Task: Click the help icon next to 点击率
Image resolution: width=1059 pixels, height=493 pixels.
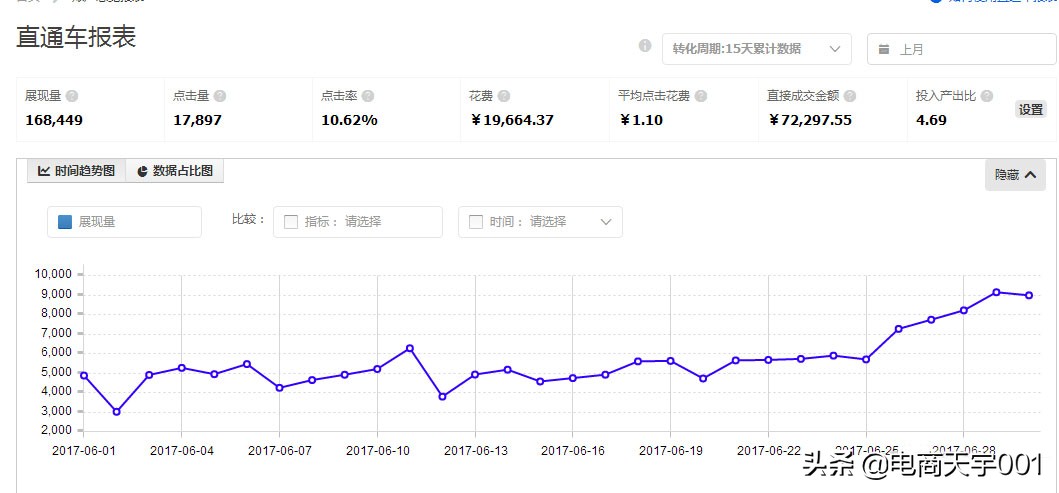Action: click(368, 97)
